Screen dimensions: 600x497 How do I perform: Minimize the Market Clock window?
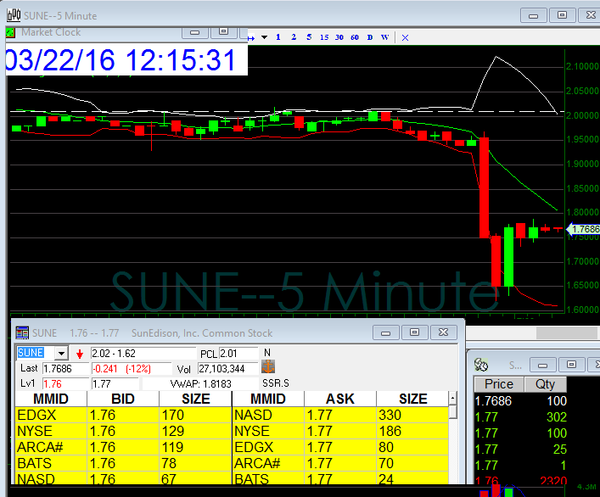tap(195, 33)
